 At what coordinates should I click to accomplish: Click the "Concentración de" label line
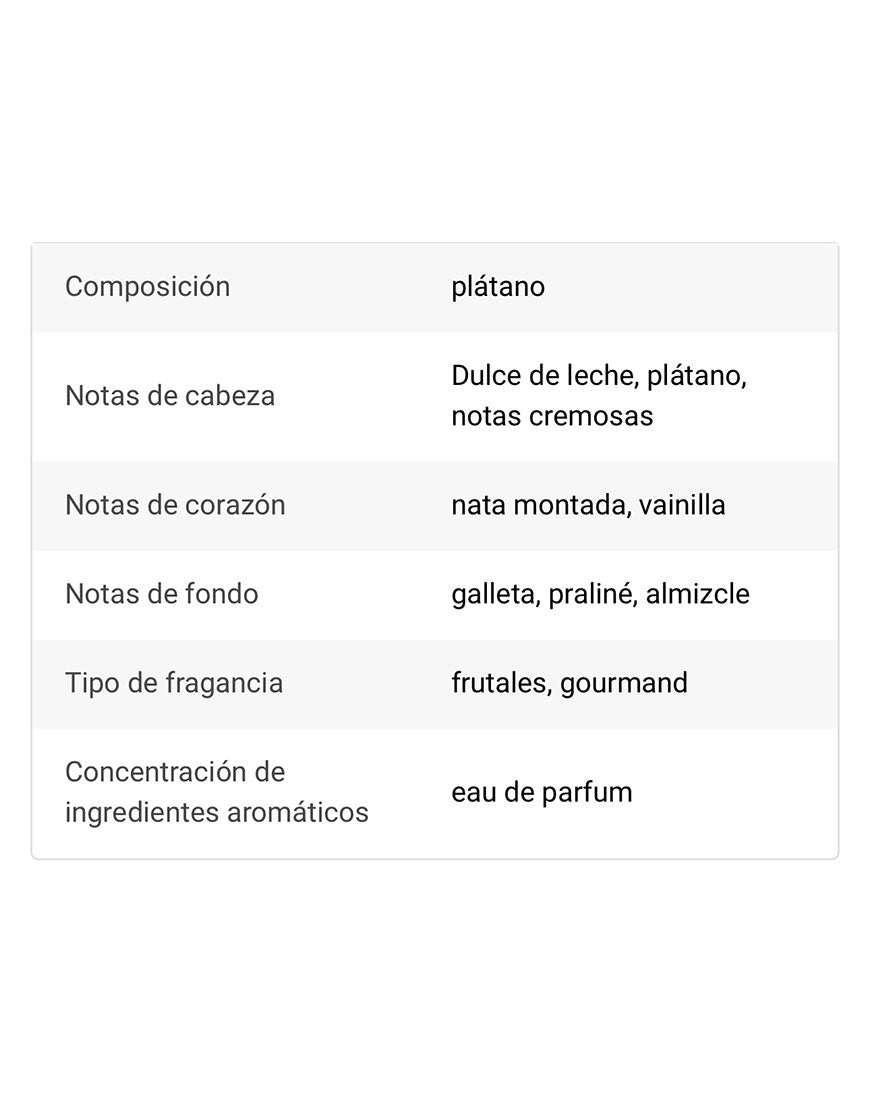(x=175, y=772)
